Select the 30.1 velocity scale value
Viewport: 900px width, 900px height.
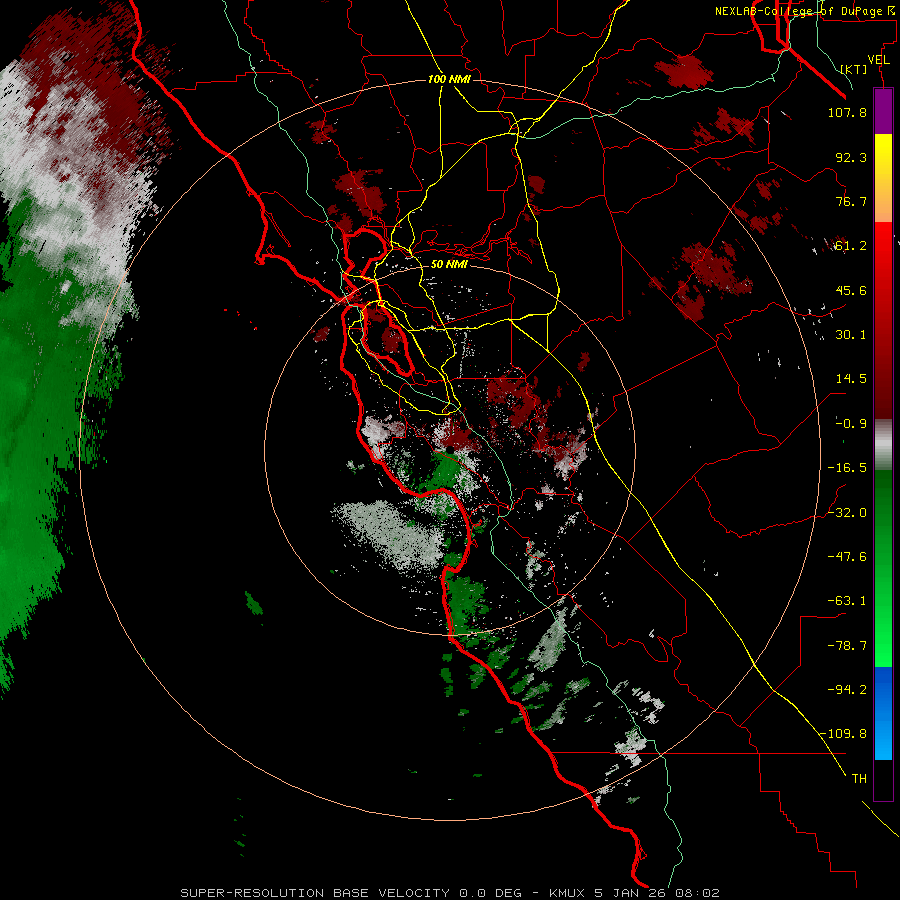[851, 335]
